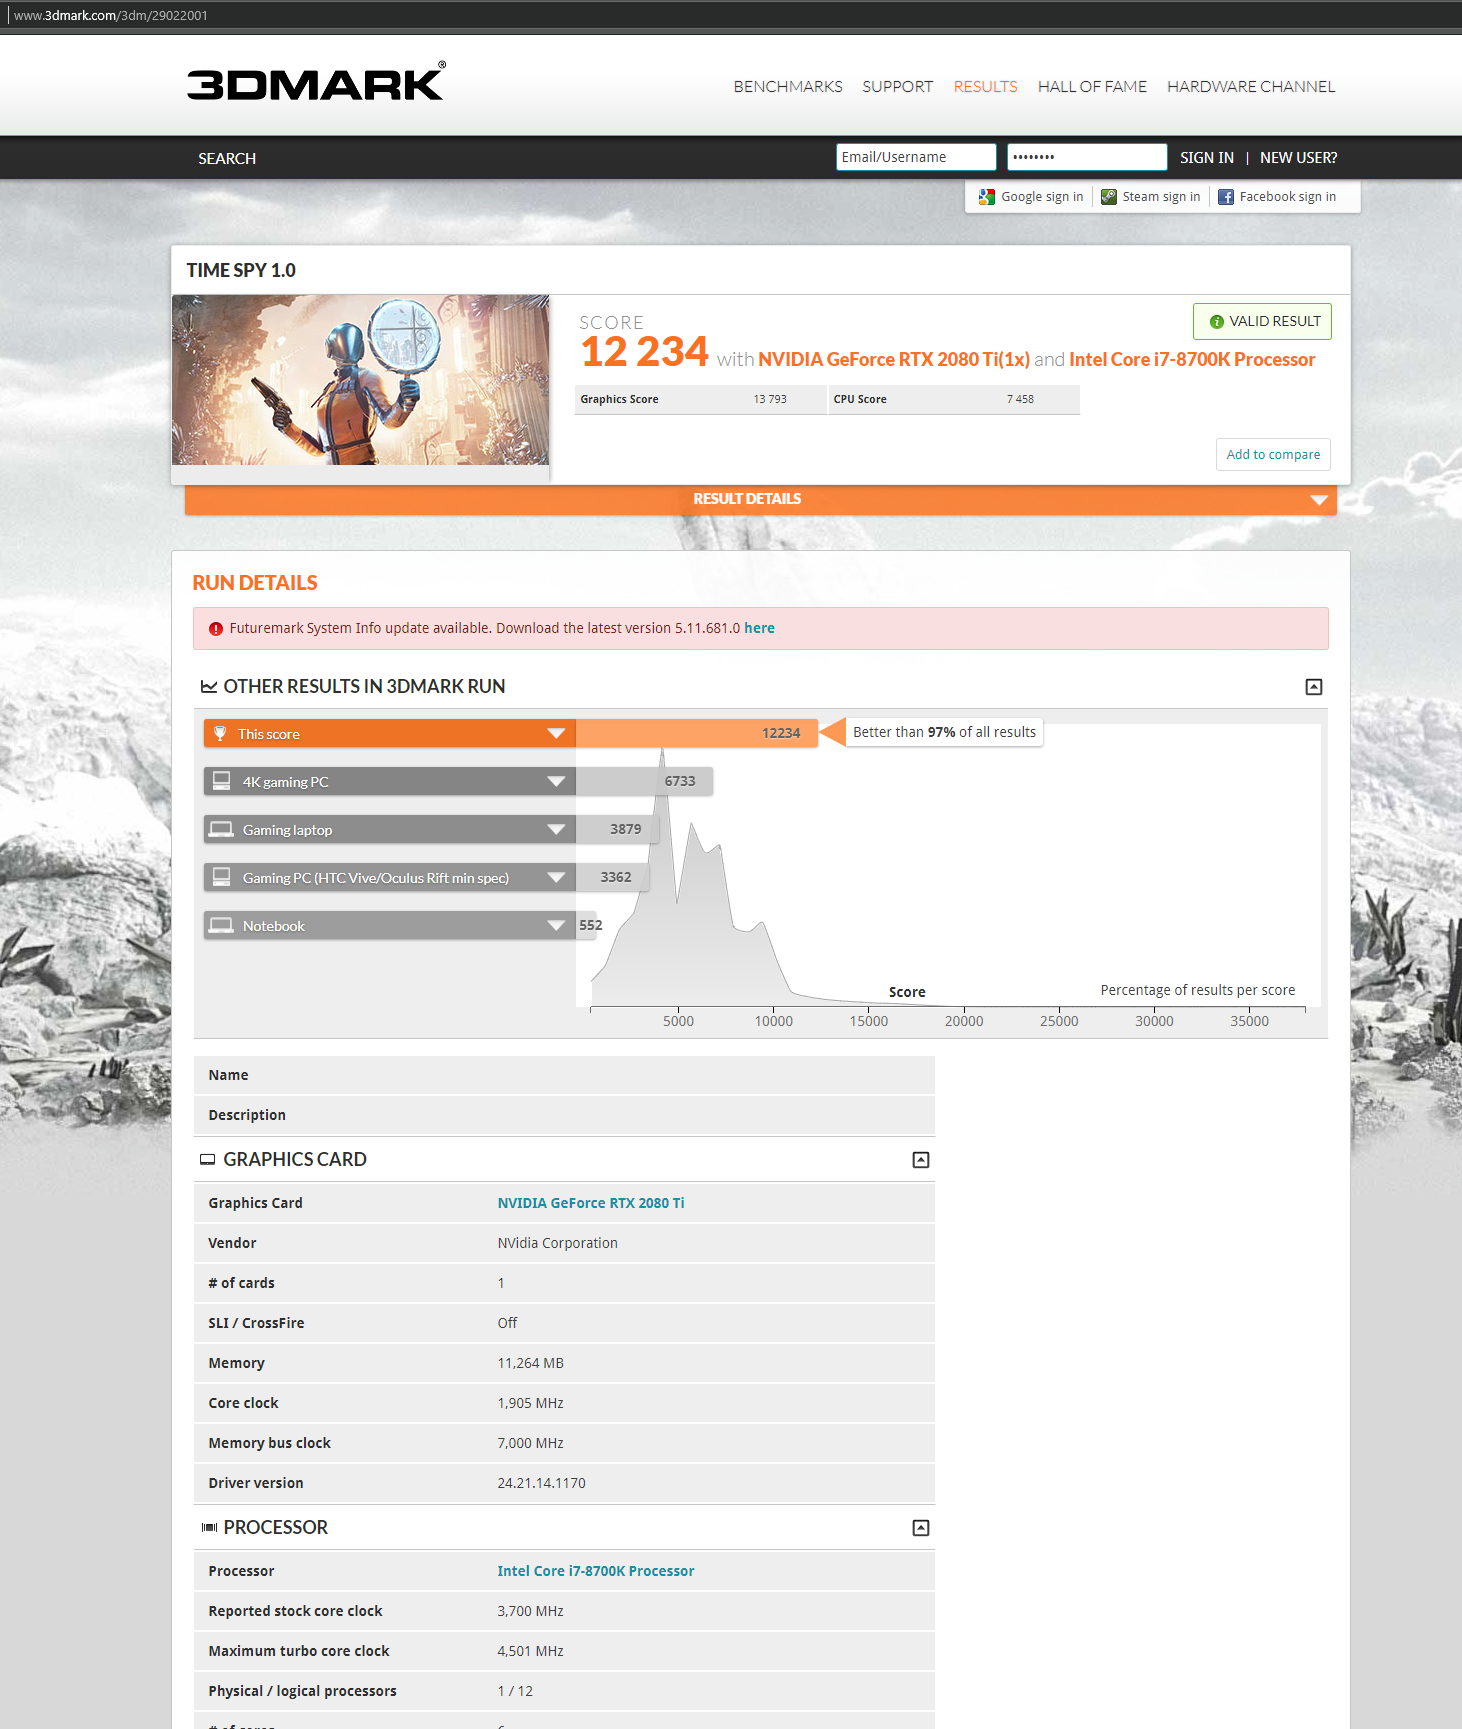
Task: Click the Email/Username input field
Action: pyautogui.click(x=915, y=157)
